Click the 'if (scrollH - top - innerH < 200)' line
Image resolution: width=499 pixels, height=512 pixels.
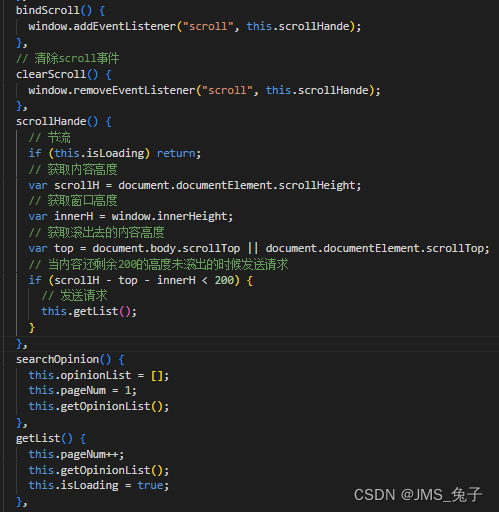(x=140, y=280)
